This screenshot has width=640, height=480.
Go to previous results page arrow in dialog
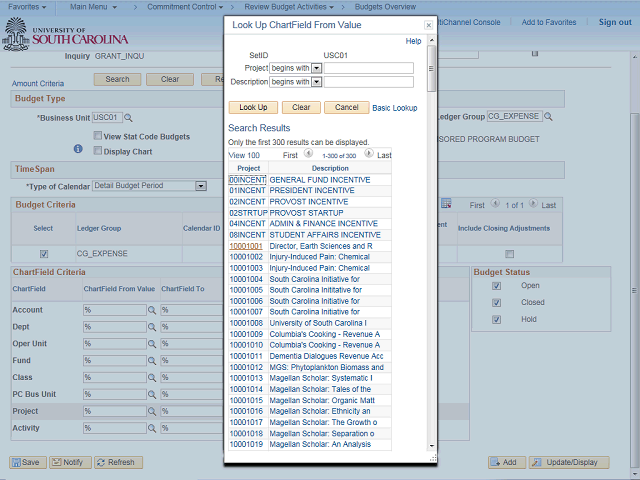pos(308,155)
